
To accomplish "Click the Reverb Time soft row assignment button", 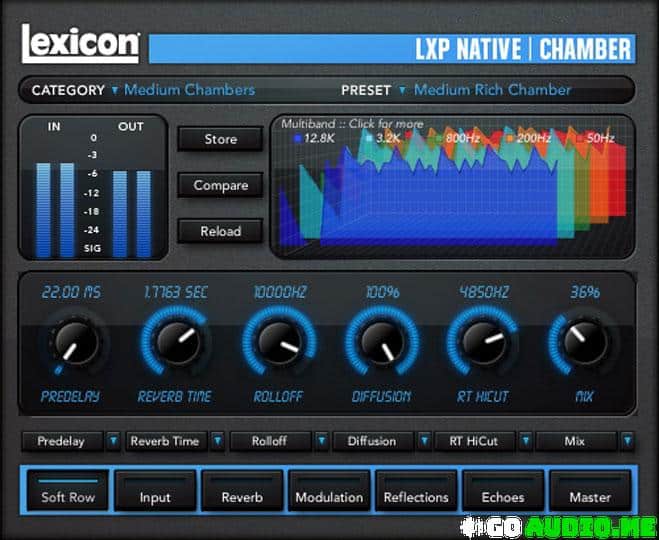I will (x=166, y=441).
